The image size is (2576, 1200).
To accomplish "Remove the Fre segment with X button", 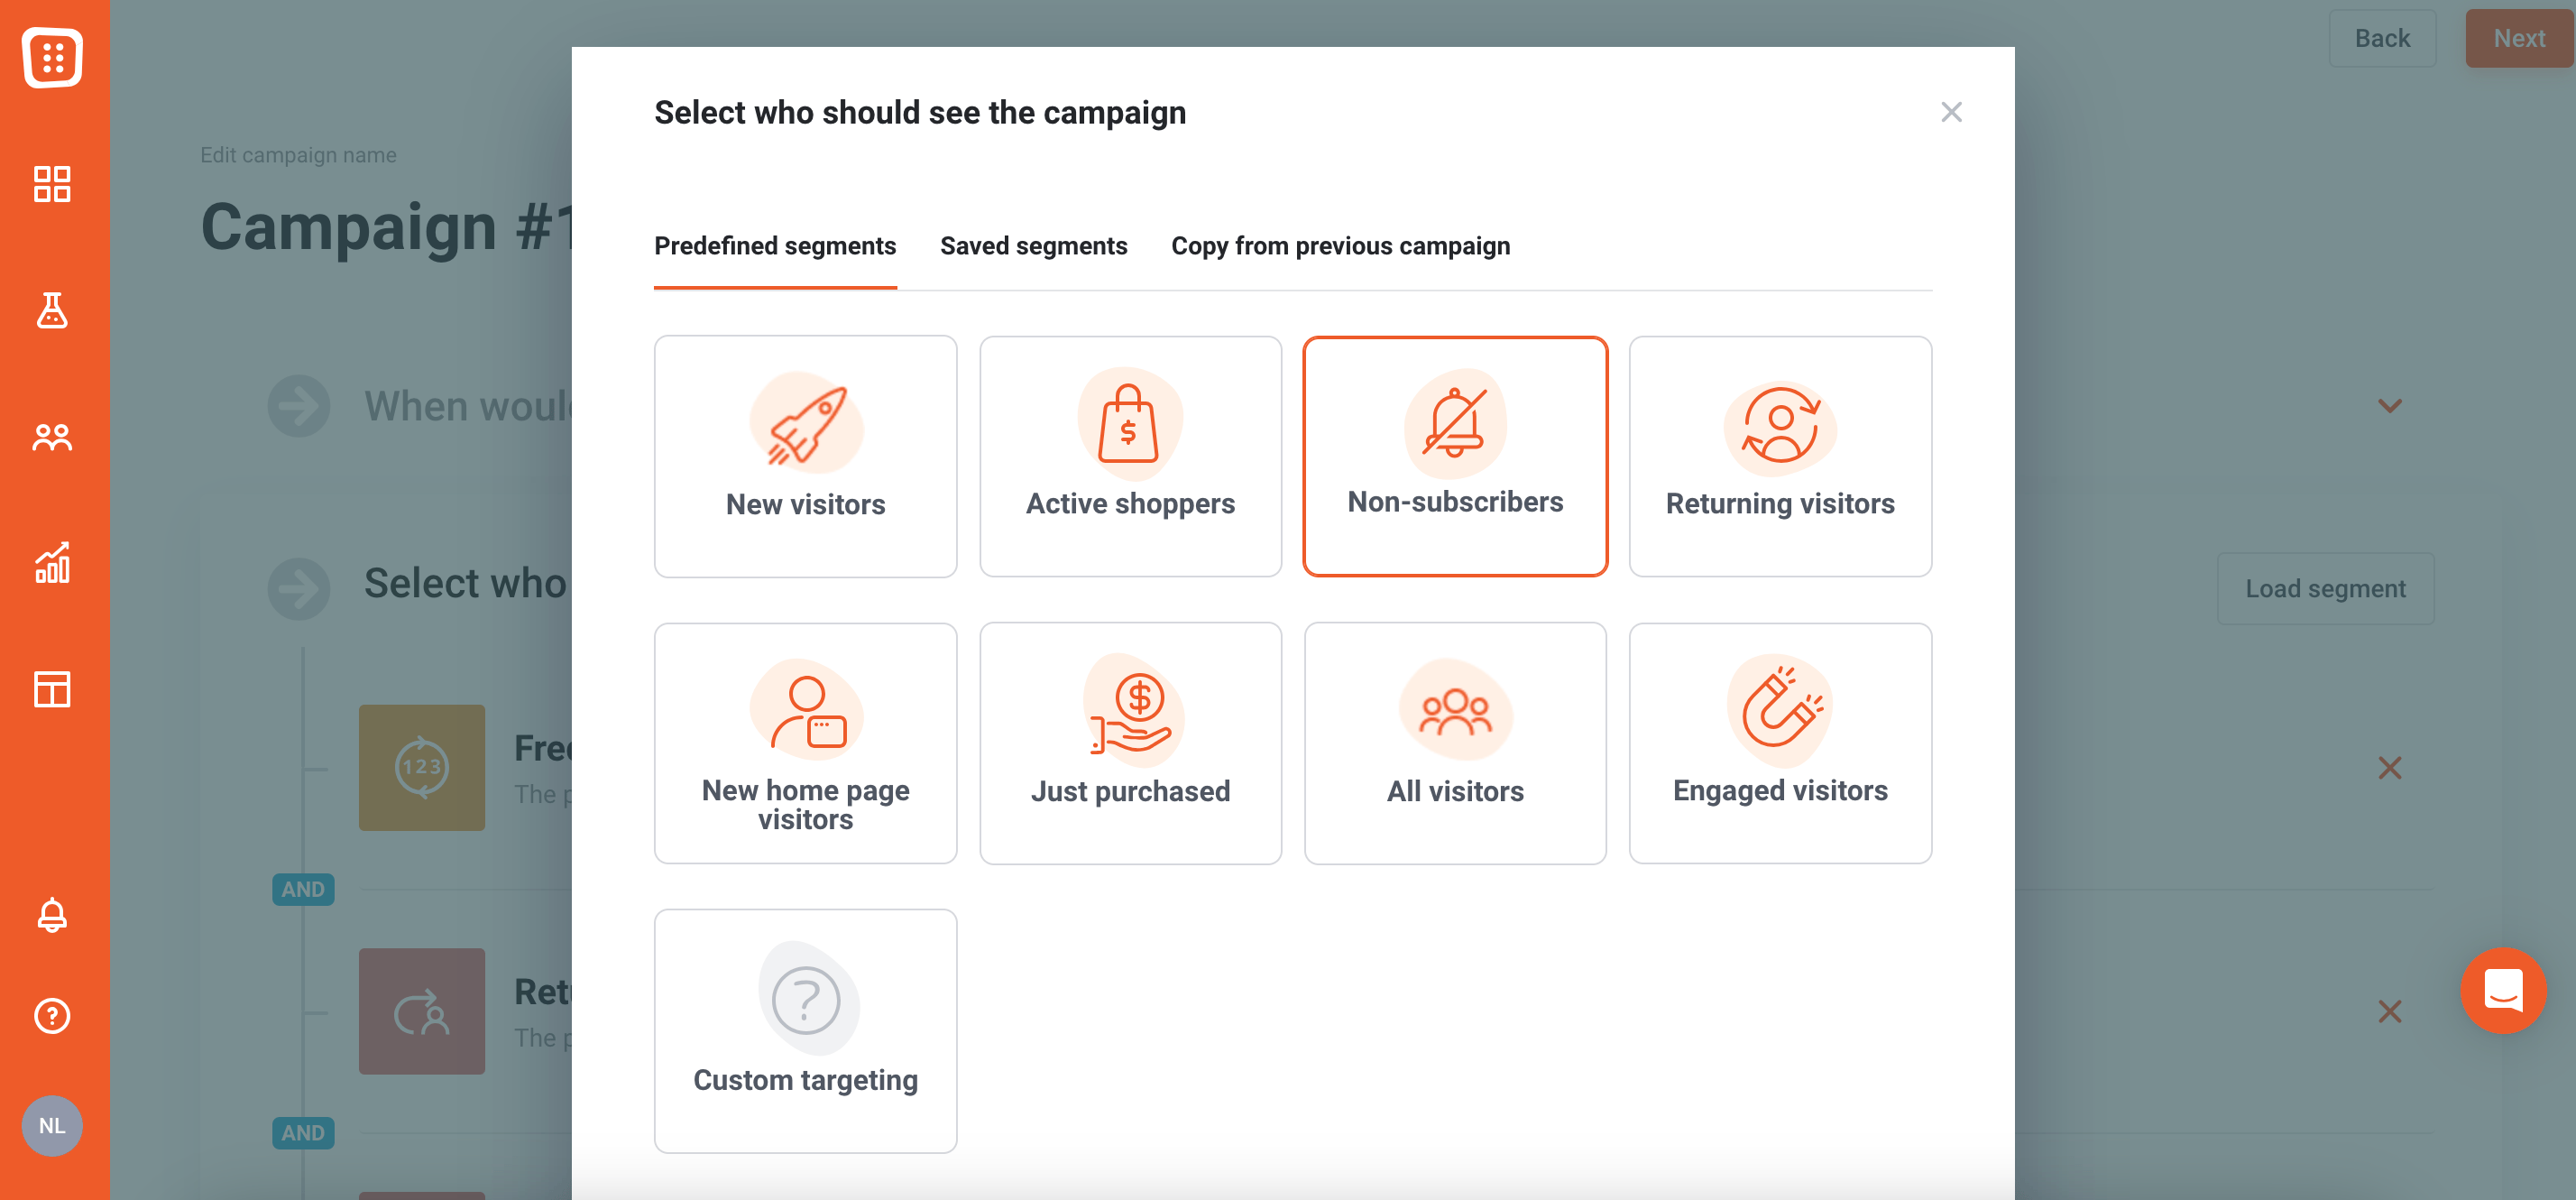I will [x=2390, y=766].
